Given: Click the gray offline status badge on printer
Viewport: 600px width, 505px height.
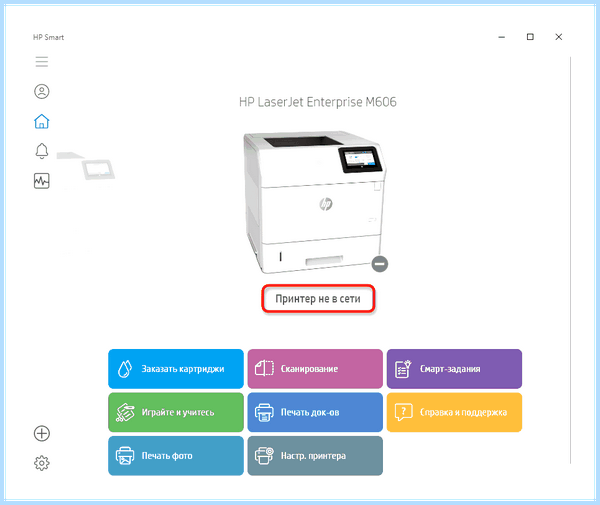Looking at the screenshot, I should [x=380, y=264].
